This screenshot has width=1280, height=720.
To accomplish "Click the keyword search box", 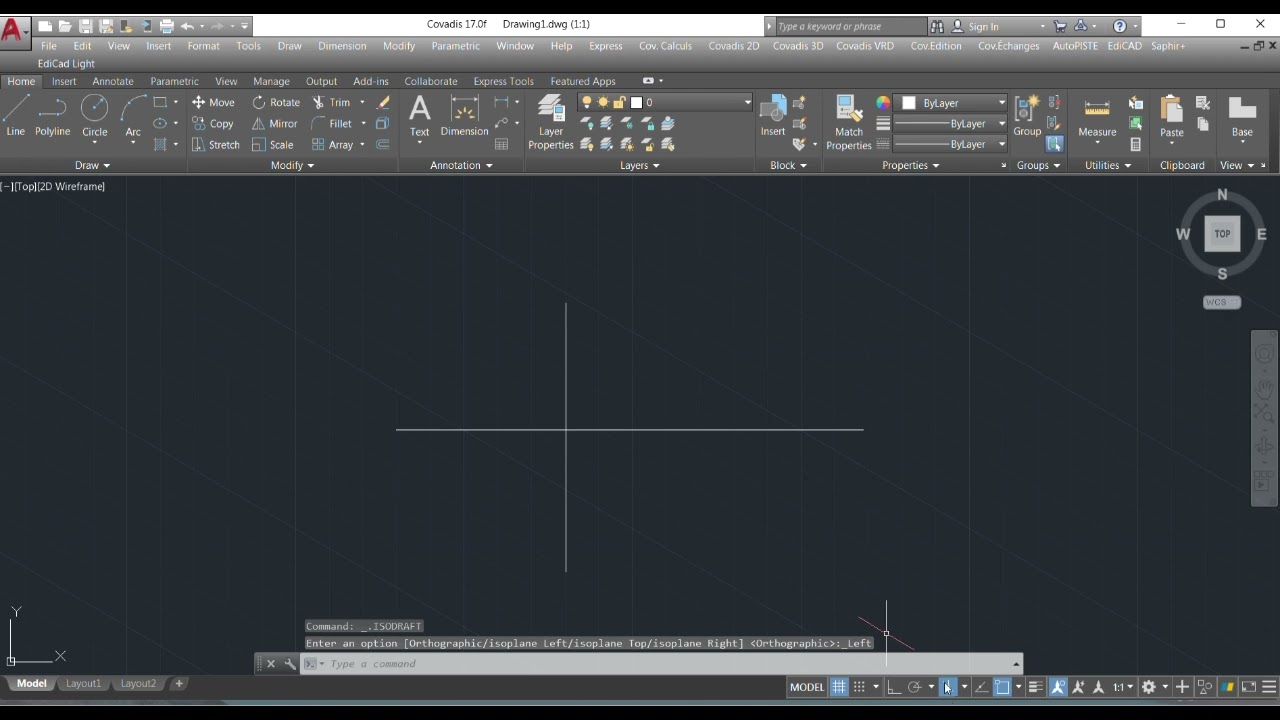I will [850, 27].
